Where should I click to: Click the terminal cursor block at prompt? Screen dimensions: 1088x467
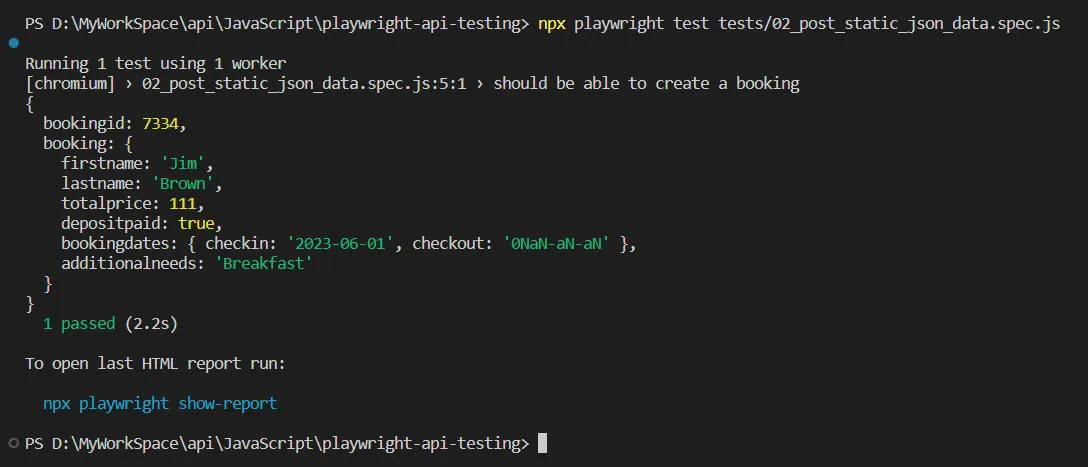tap(543, 443)
